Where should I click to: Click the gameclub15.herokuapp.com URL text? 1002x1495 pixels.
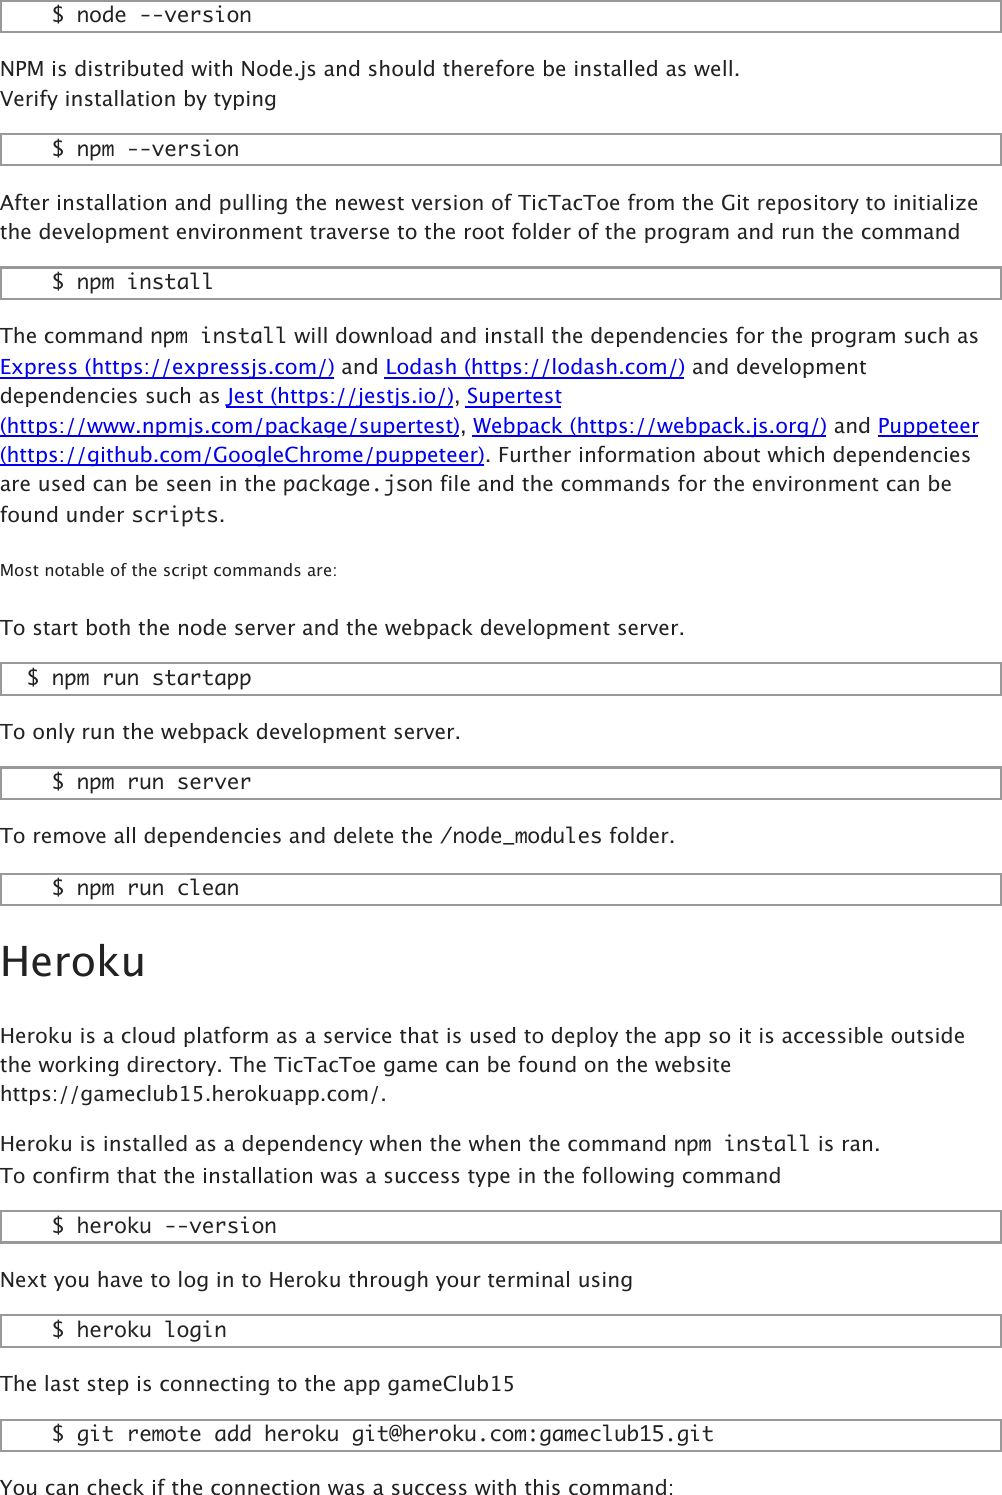pos(193,1094)
